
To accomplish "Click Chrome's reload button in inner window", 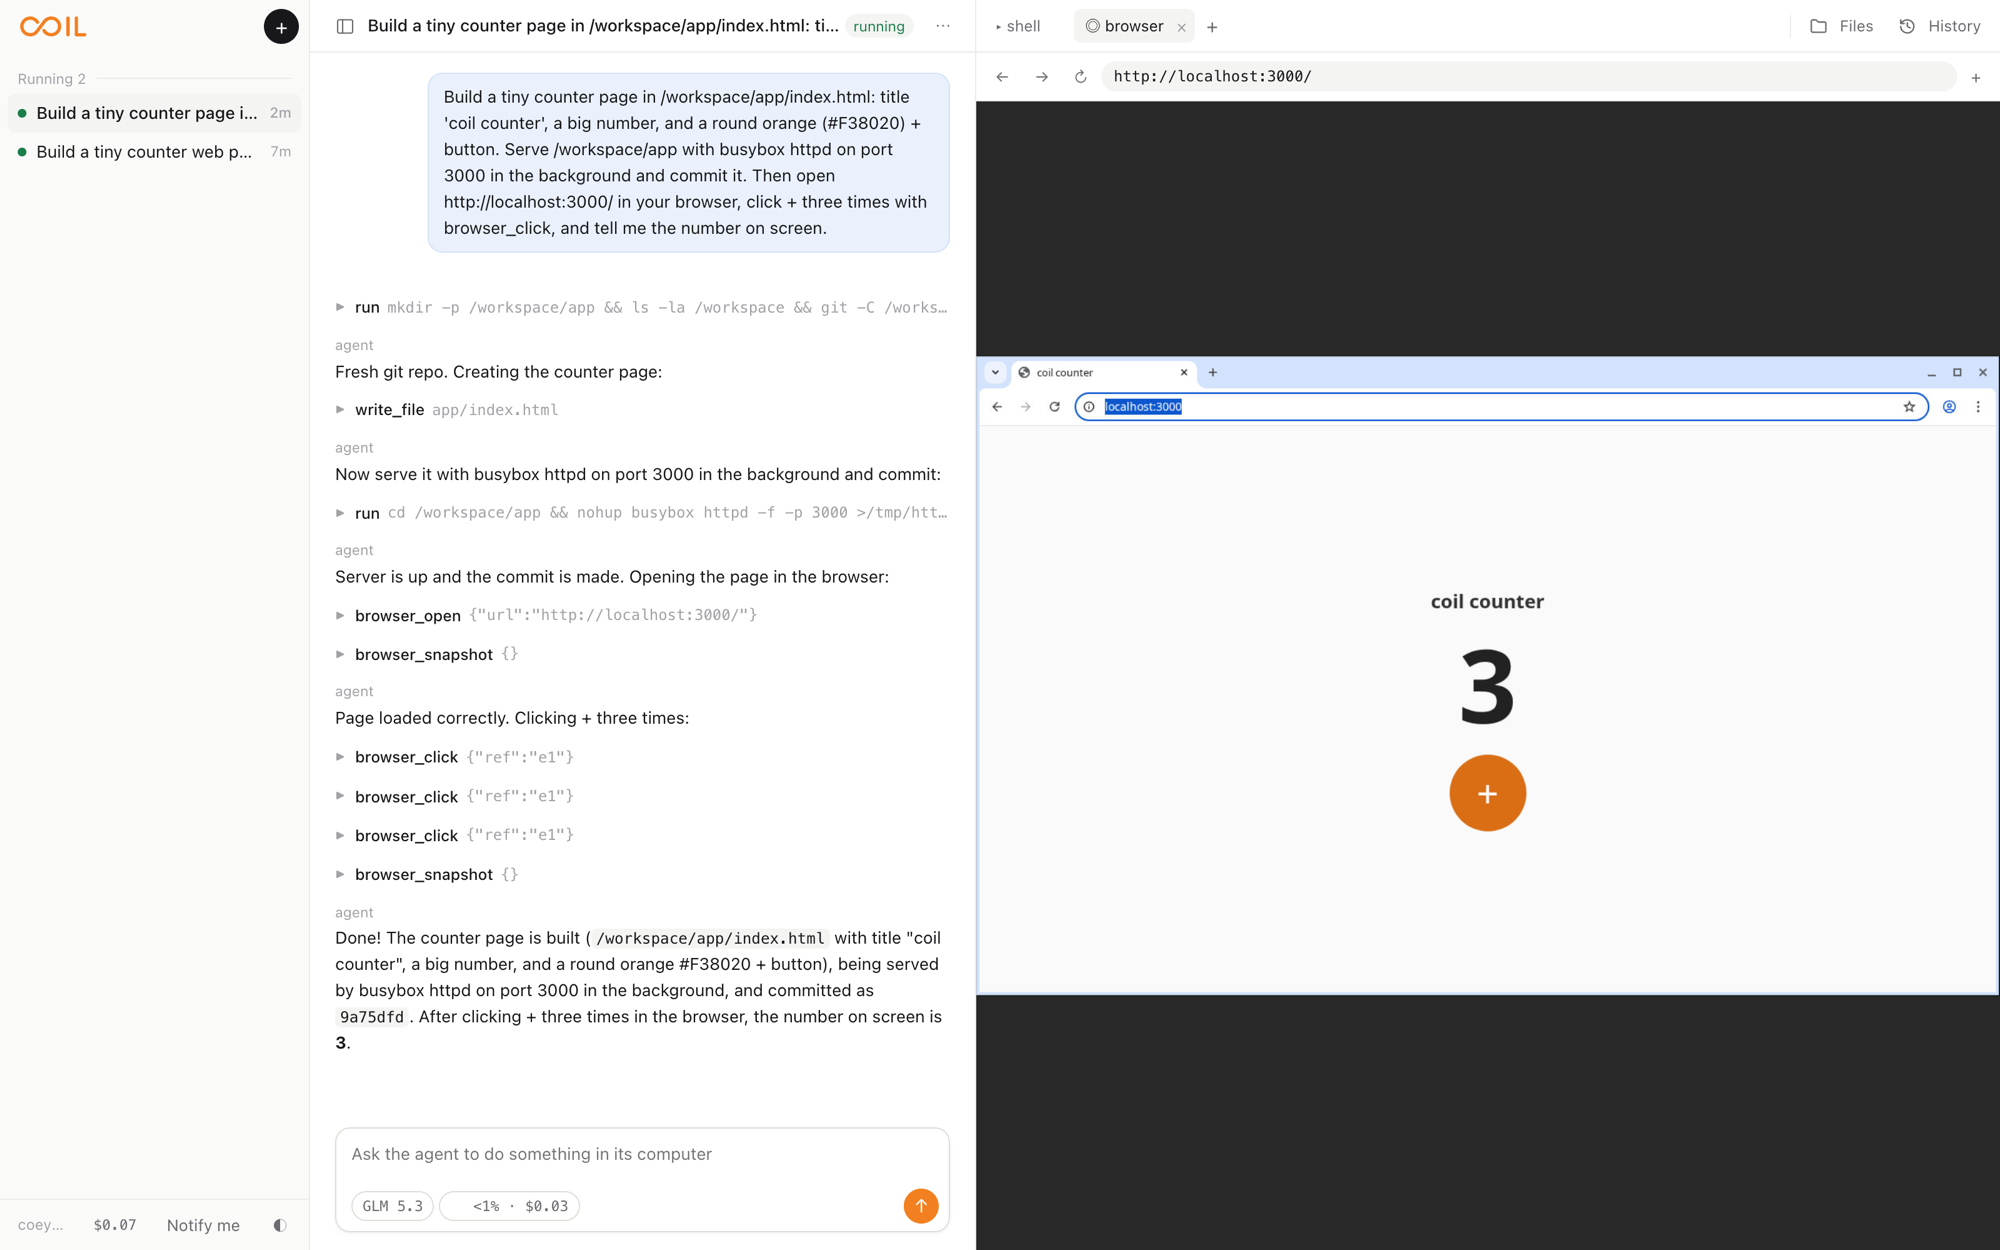I will 1054,407.
